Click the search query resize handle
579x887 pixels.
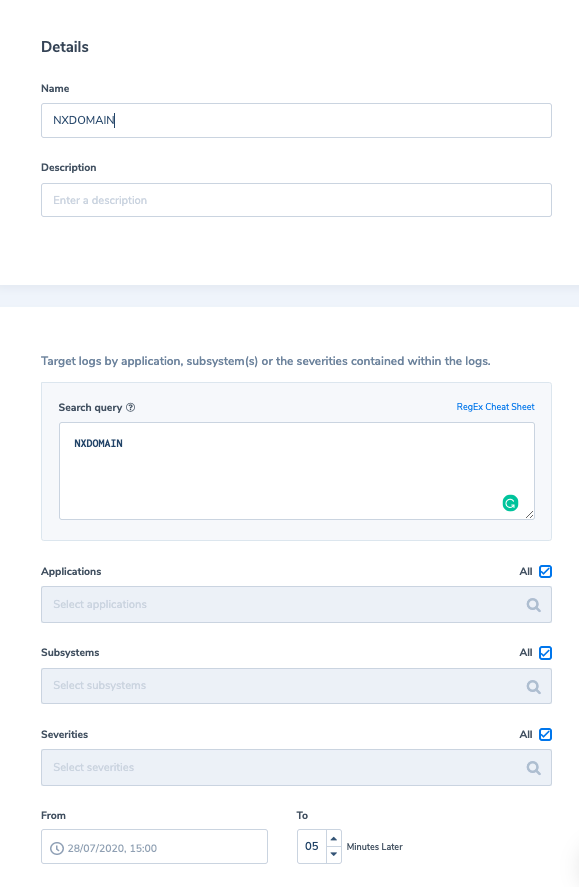[529, 514]
